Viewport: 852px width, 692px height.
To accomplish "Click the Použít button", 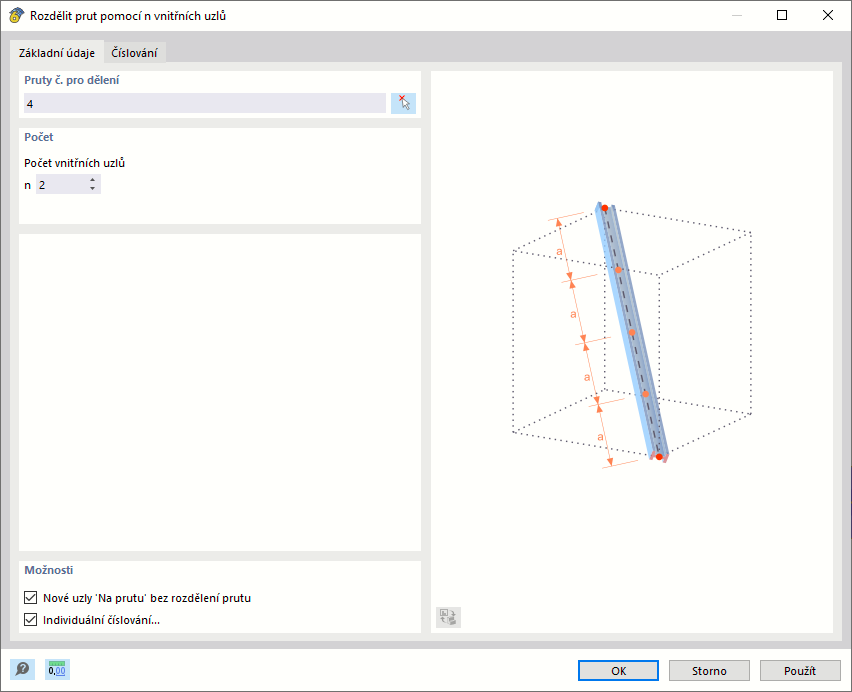I will coord(800,670).
